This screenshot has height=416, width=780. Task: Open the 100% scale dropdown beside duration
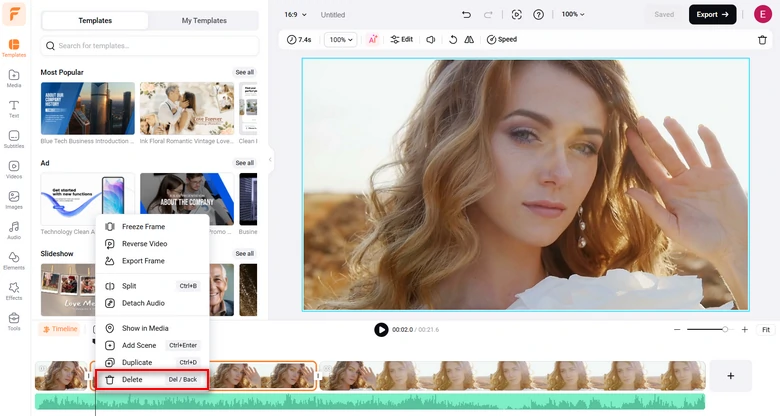(x=341, y=39)
